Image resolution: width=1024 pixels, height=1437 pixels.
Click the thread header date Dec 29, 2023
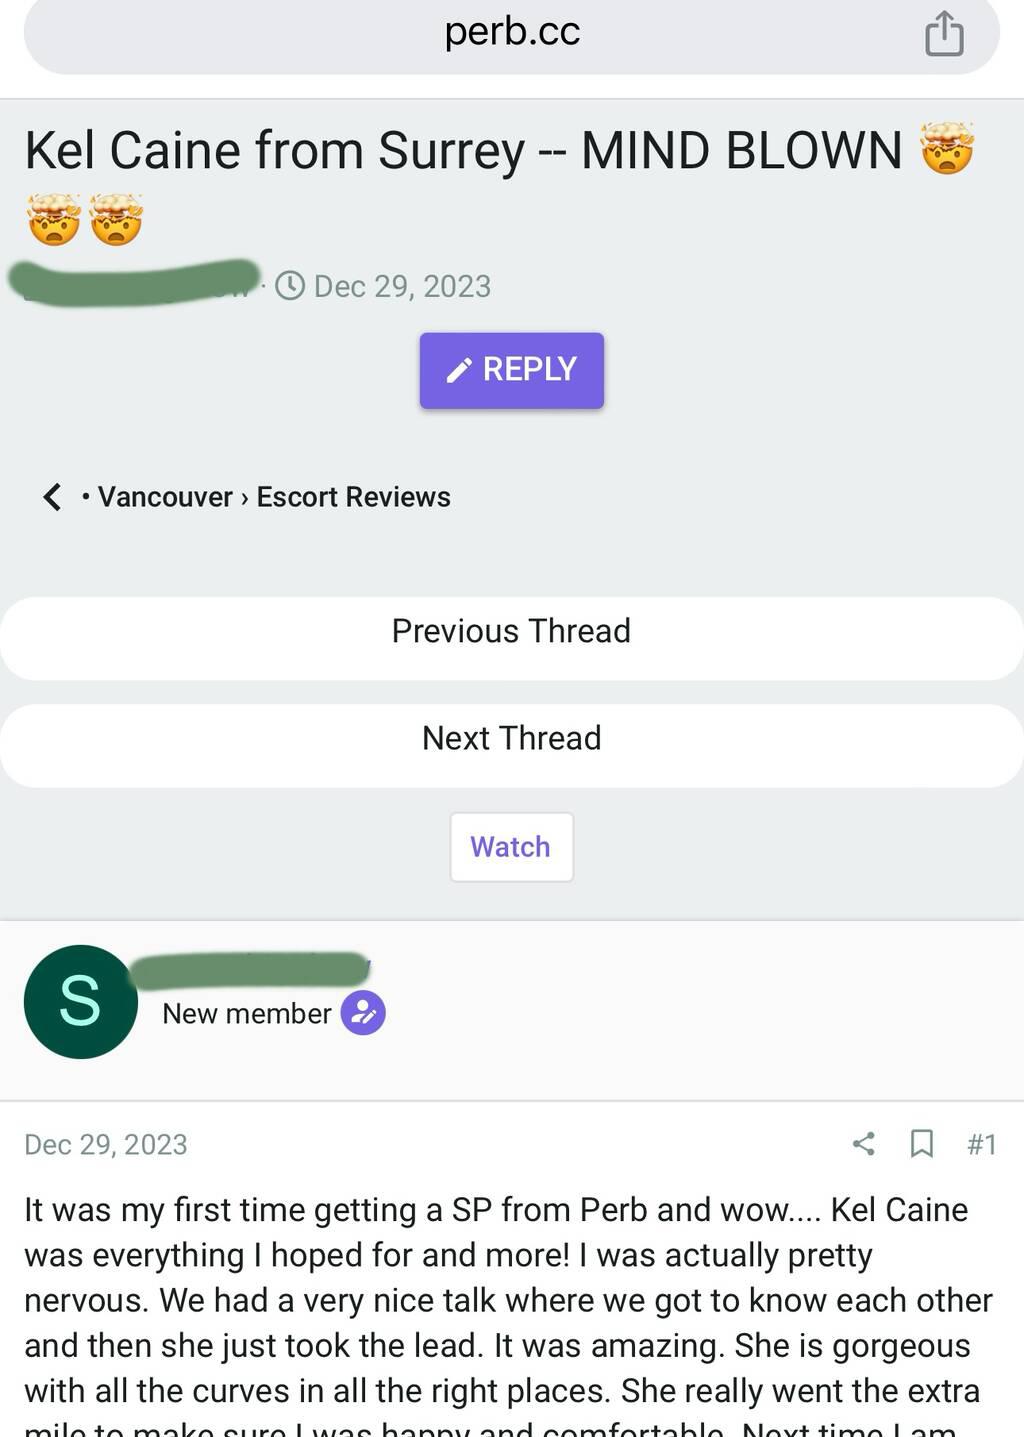coord(402,286)
